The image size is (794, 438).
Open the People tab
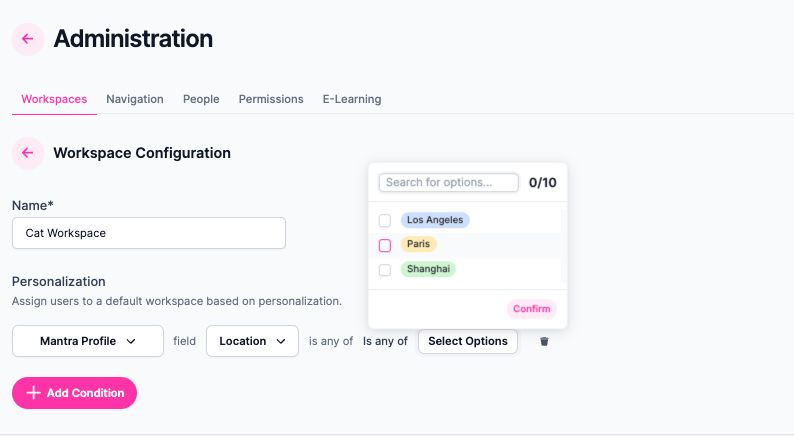point(201,99)
